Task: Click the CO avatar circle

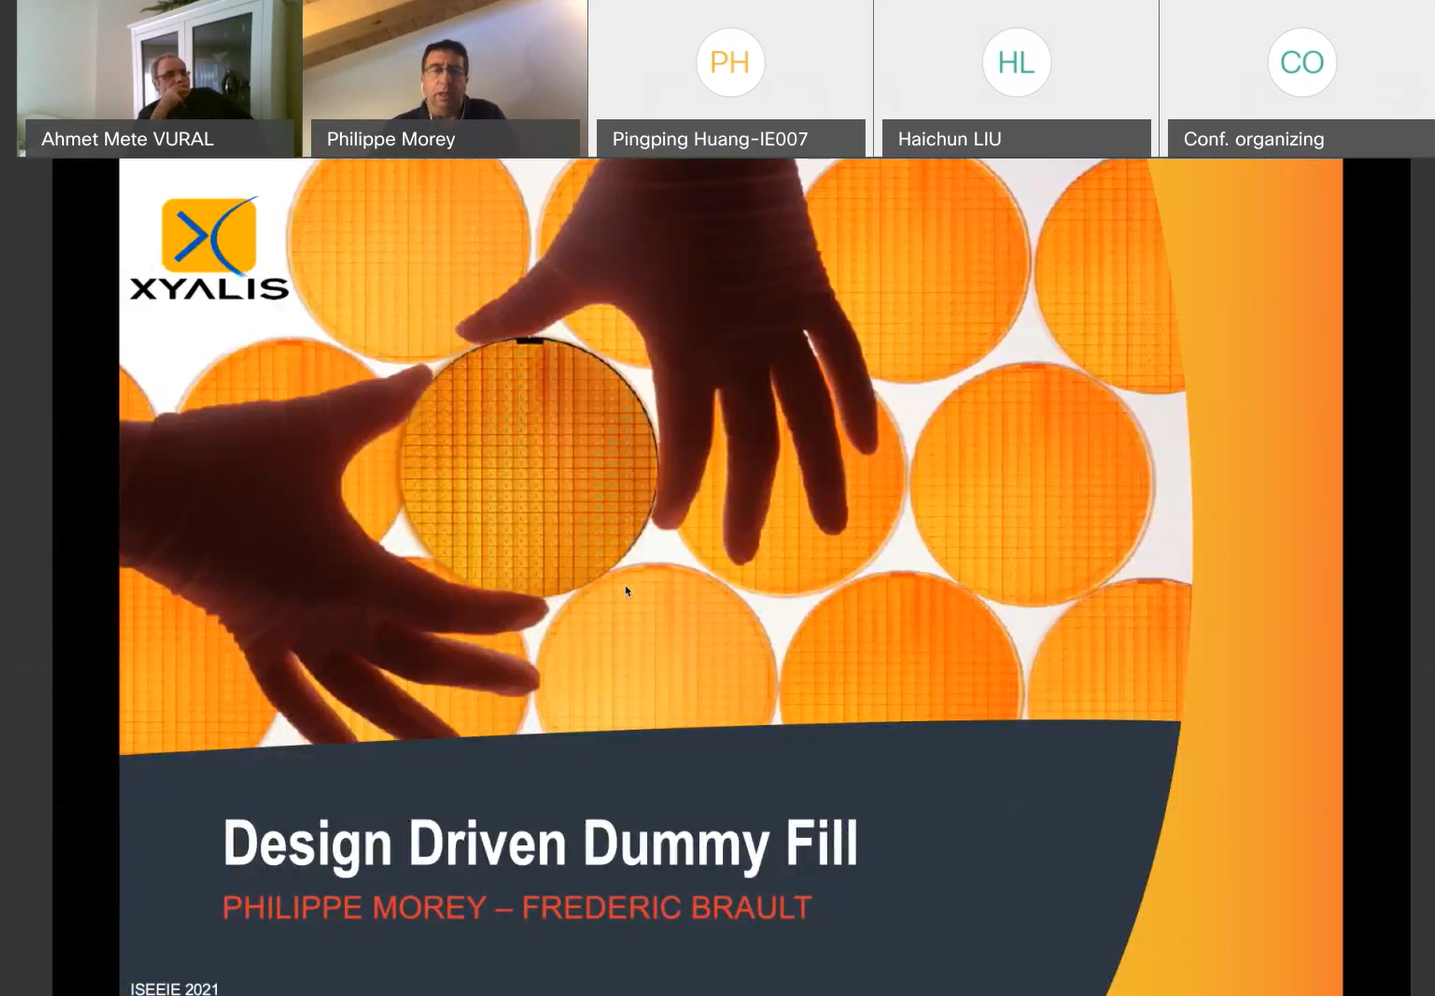Action: click(1302, 62)
